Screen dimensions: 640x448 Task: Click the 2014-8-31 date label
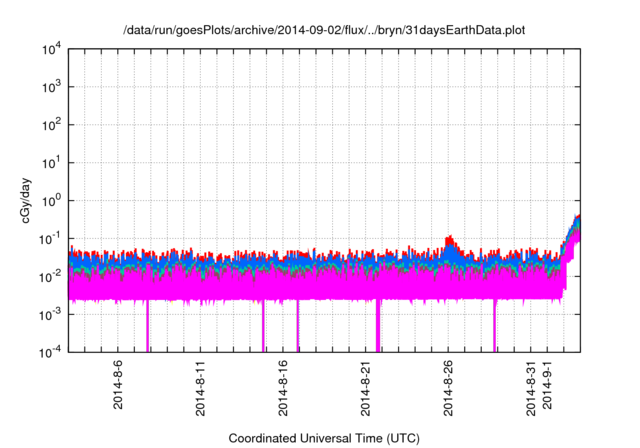pyautogui.click(x=531, y=388)
